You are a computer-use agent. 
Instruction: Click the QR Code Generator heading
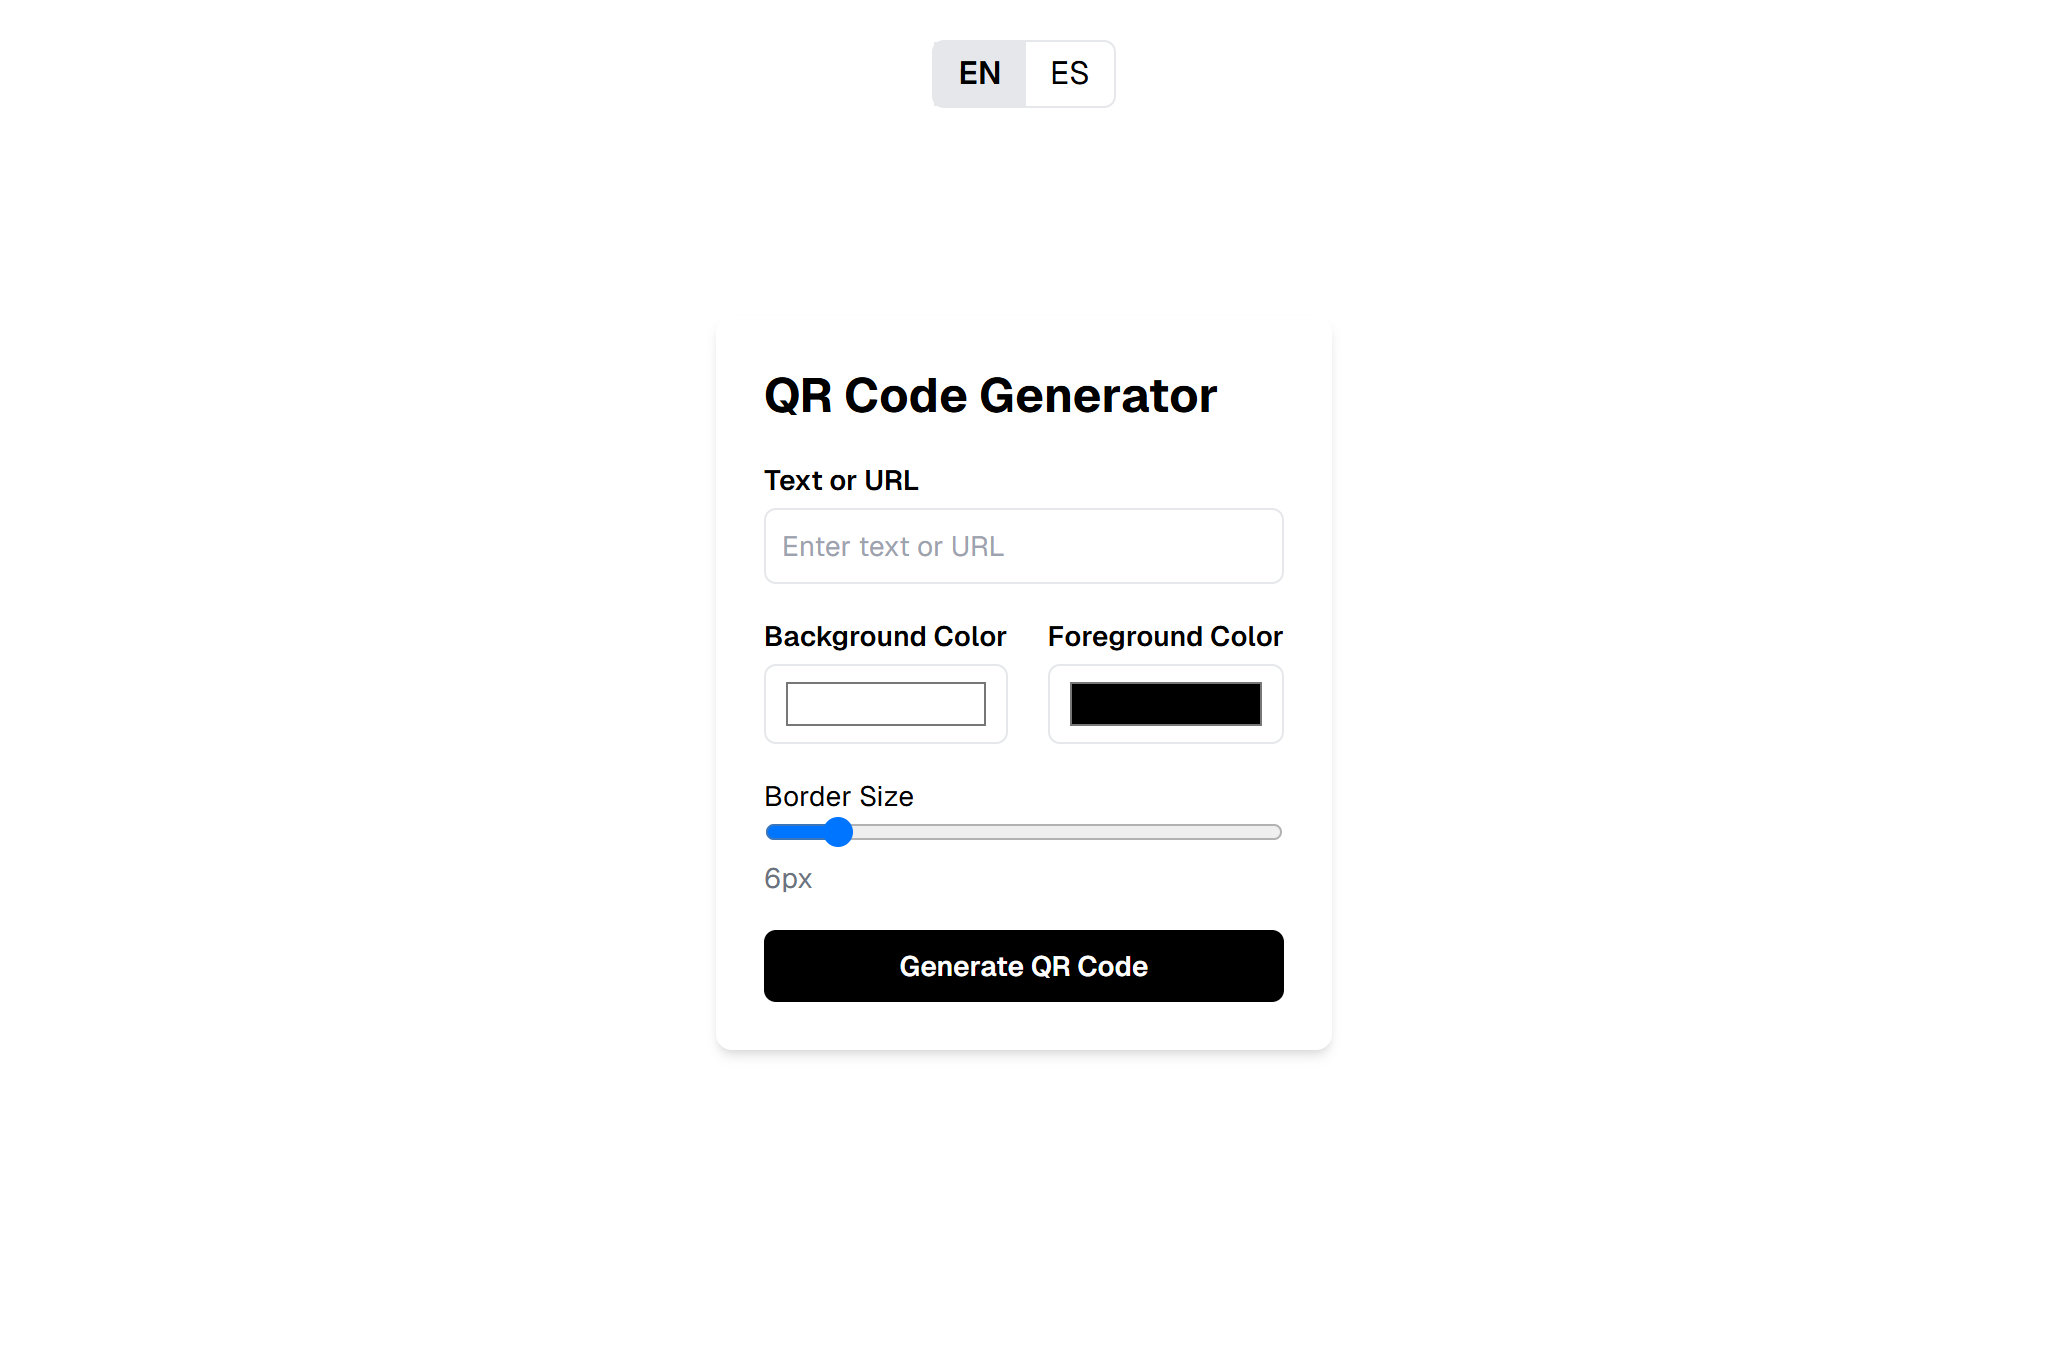tap(990, 395)
